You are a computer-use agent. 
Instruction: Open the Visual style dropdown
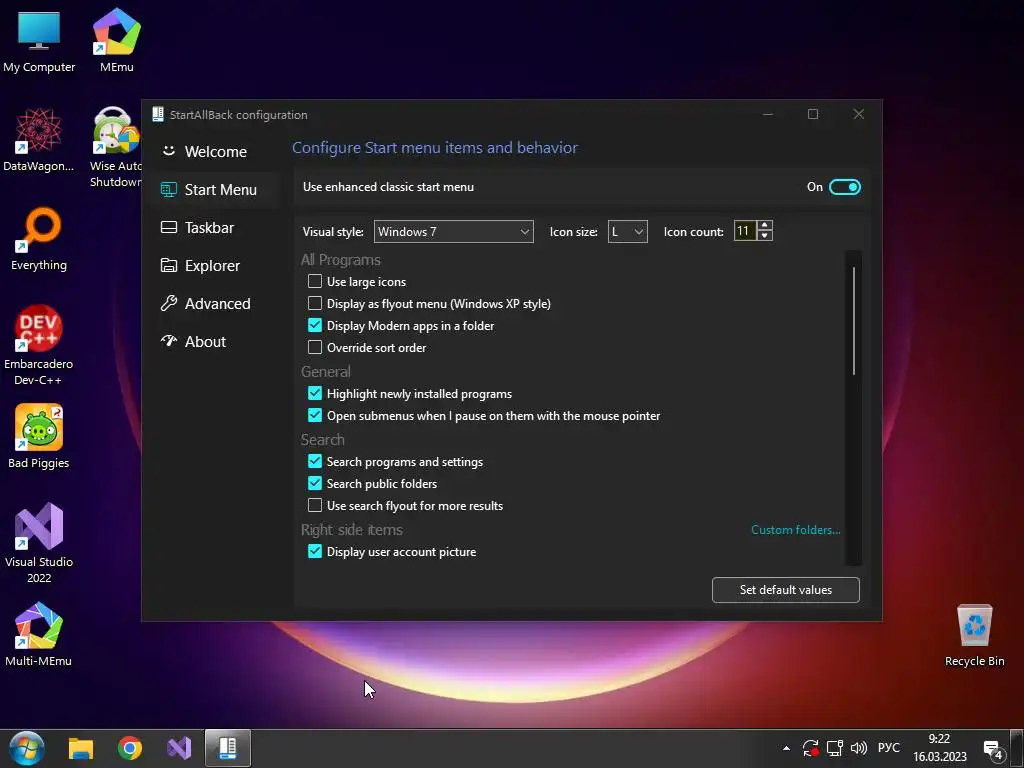click(453, 232)
